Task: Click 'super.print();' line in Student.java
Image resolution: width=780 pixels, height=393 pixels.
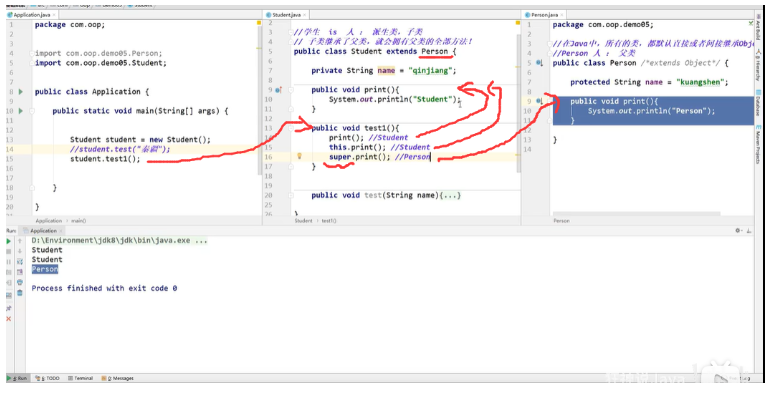Action: 360,157
